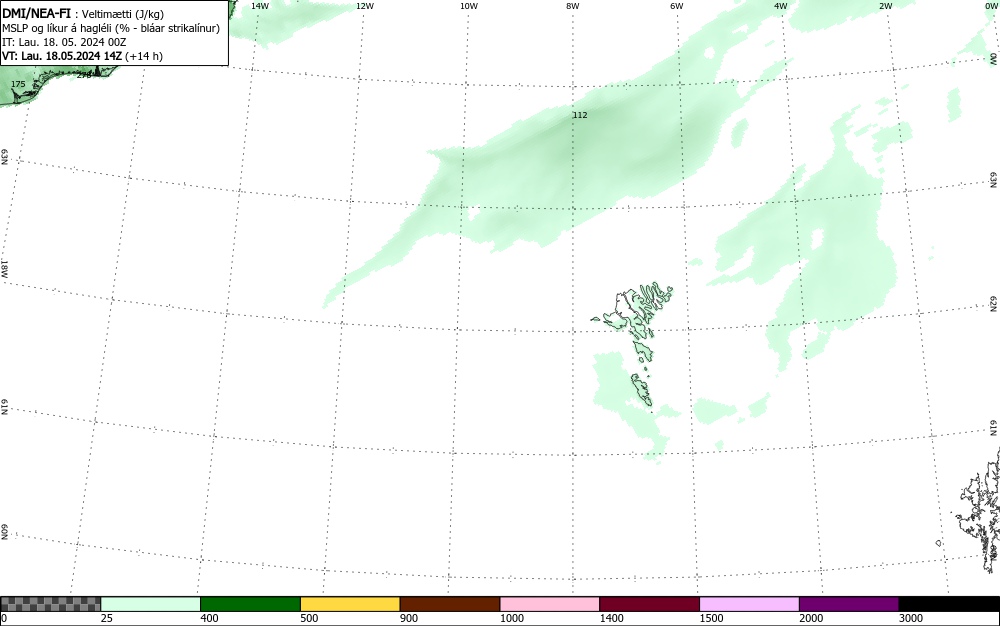1000x626 pixels.
Task: Click the '6W' longitude label
Action: pyautogui.click(x=677, y=6)
